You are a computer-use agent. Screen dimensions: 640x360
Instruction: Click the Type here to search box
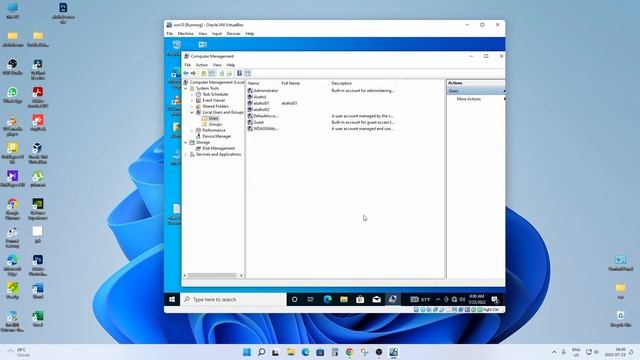click(x=233, y=300)
